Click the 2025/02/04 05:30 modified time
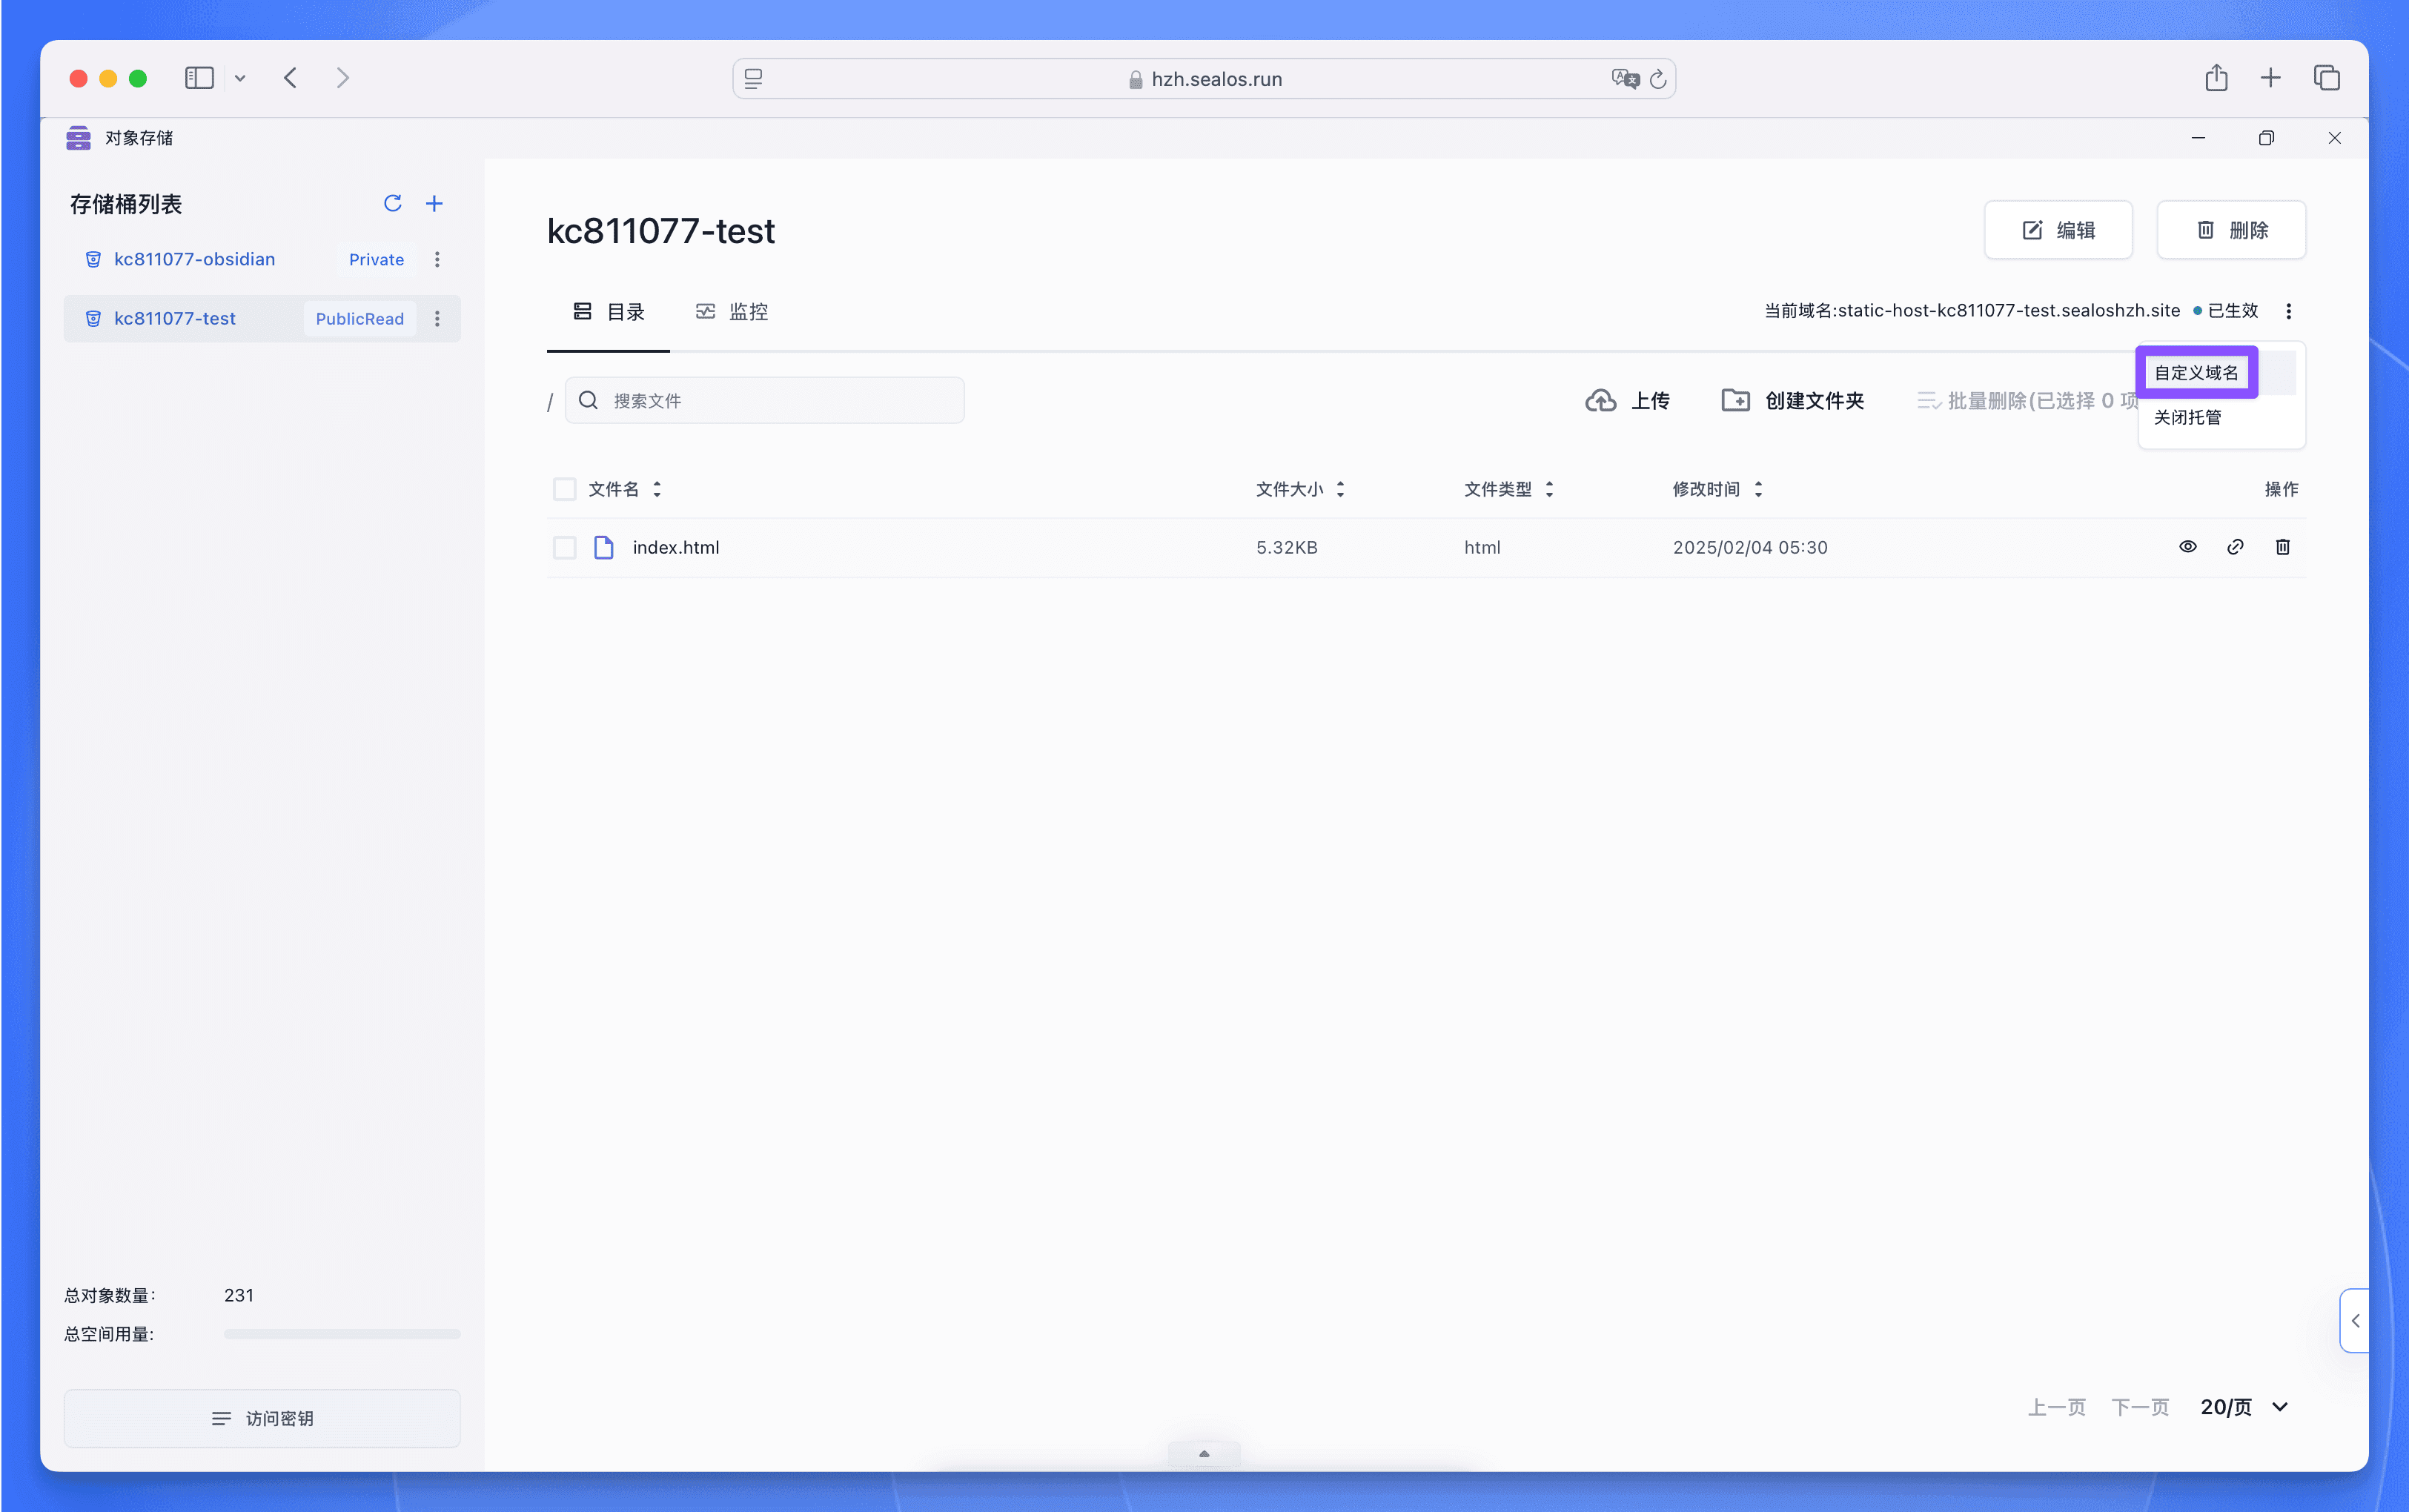Screen dimensions: 2409x1512 point(1750,548)
